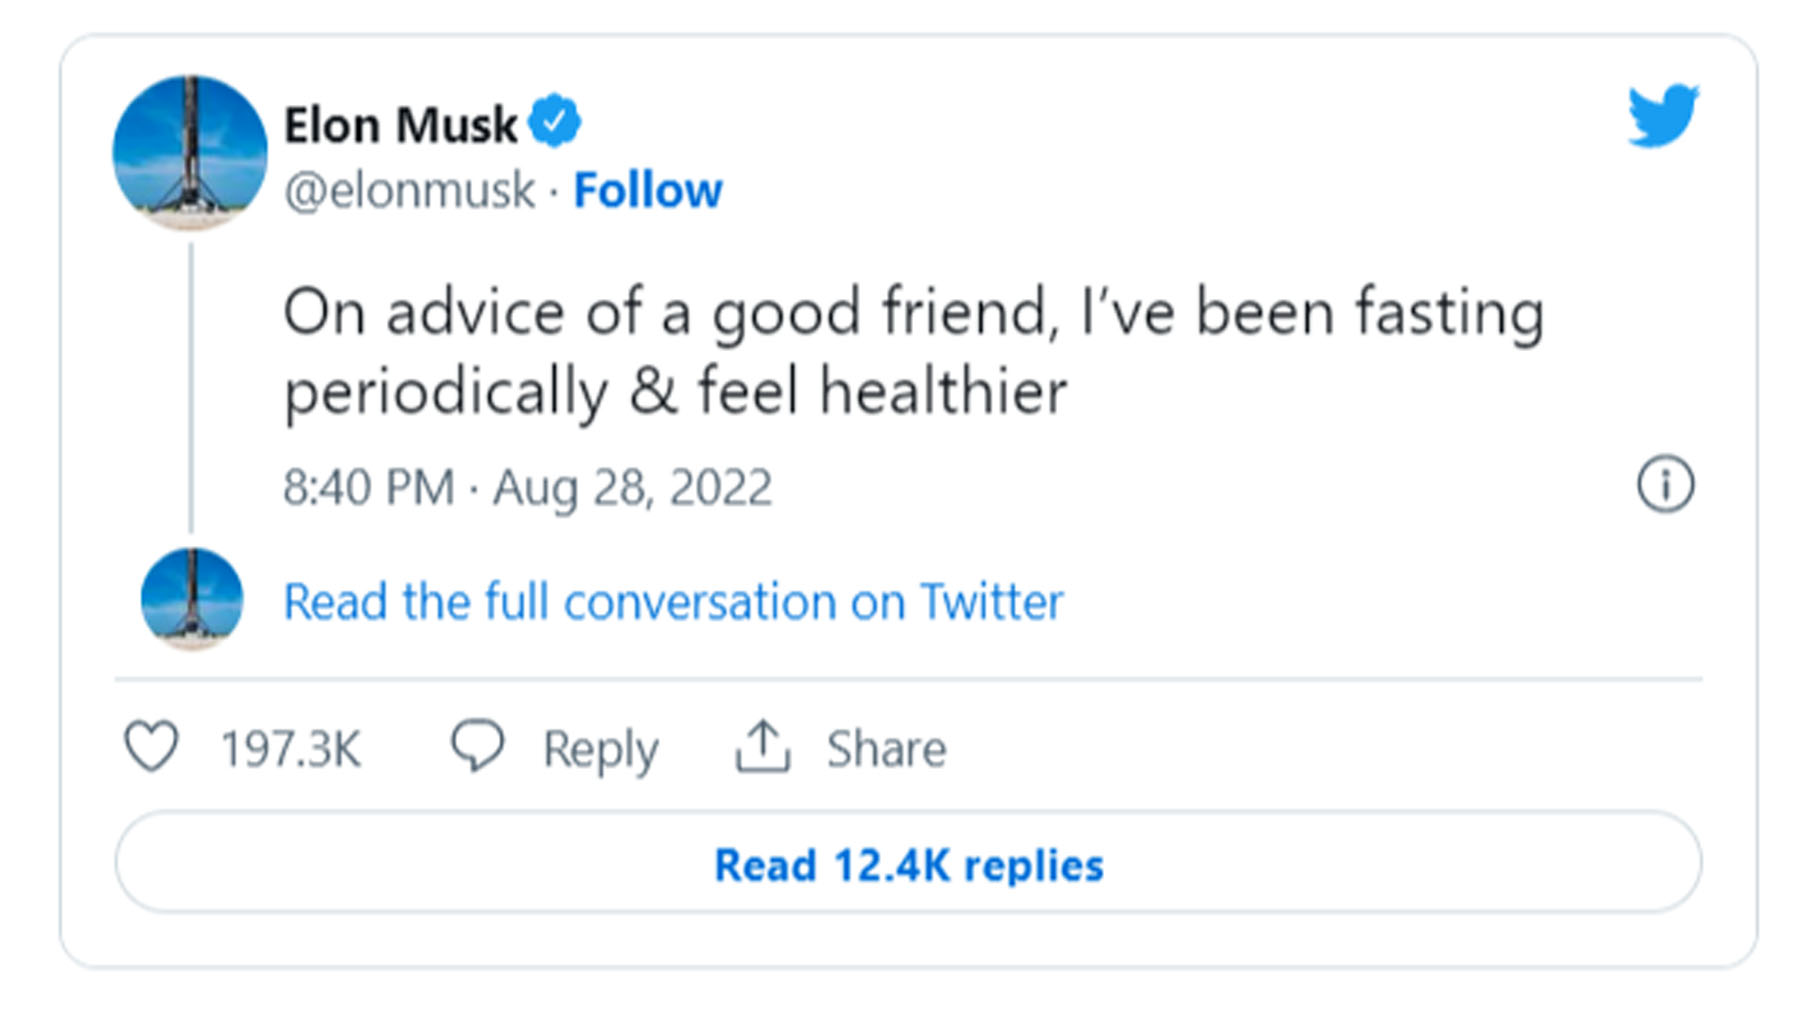Open Elon Musk's large profile avatar

(x=190, y=152)
